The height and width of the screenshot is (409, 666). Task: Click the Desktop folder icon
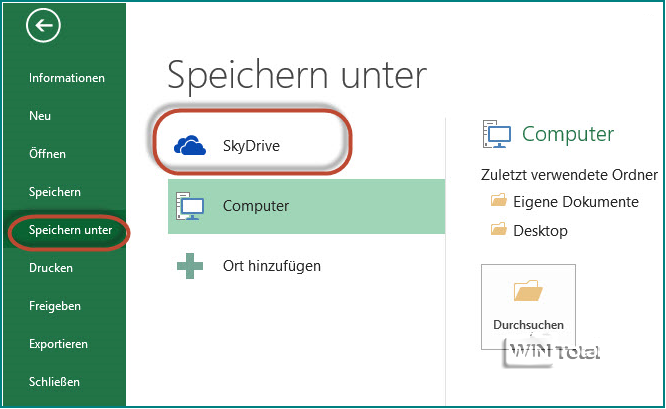pyautogui.click(x=499, y=231)
